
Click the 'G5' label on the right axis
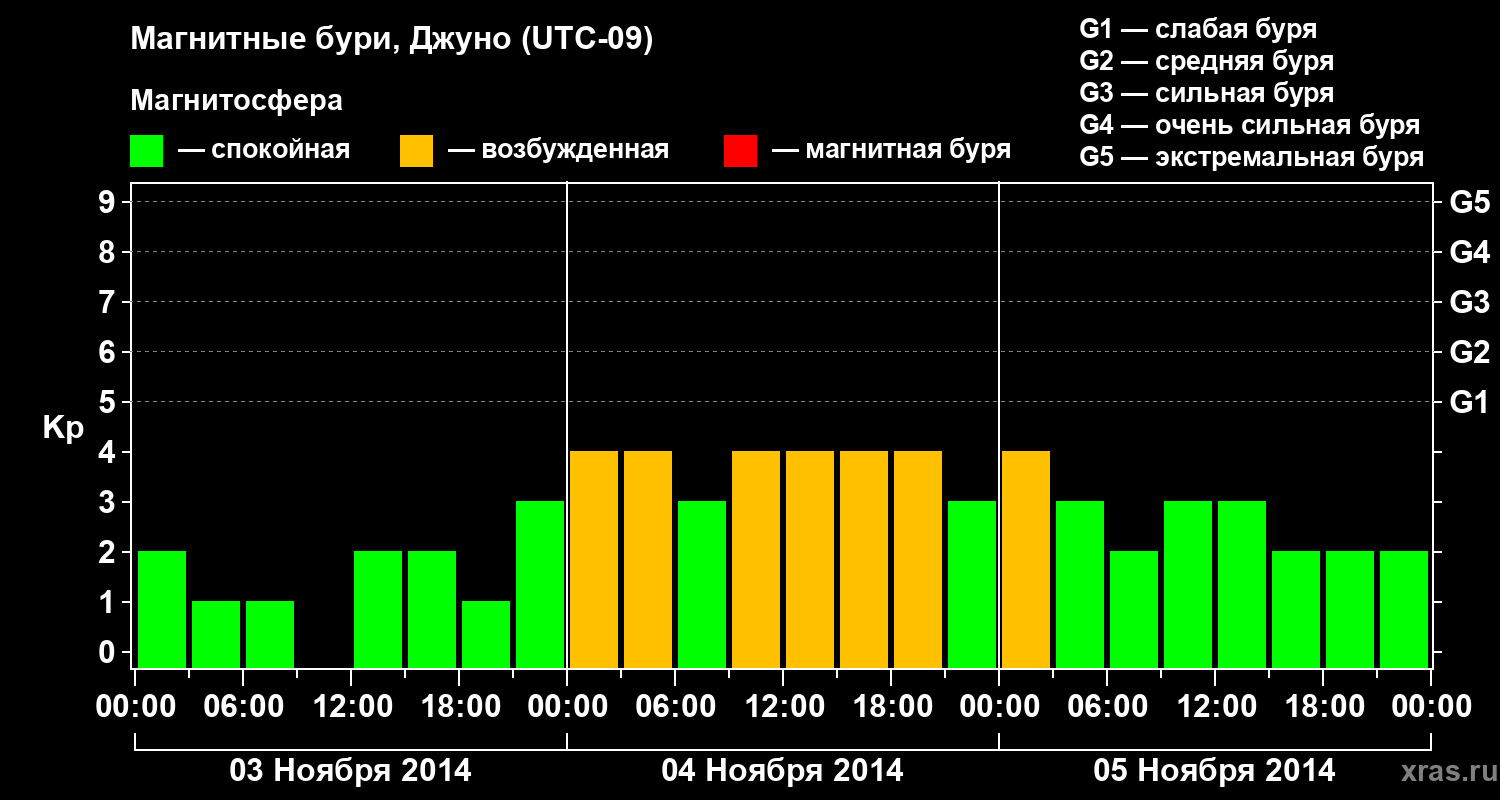coord(1469,202)
